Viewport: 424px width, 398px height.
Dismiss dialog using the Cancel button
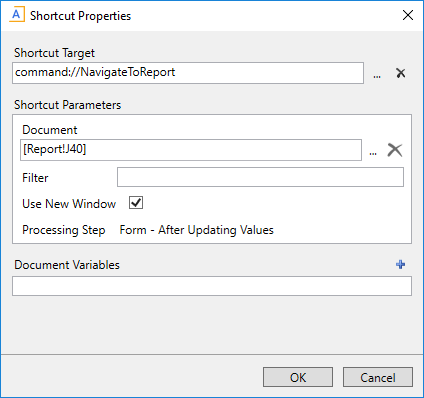[378, 377]
